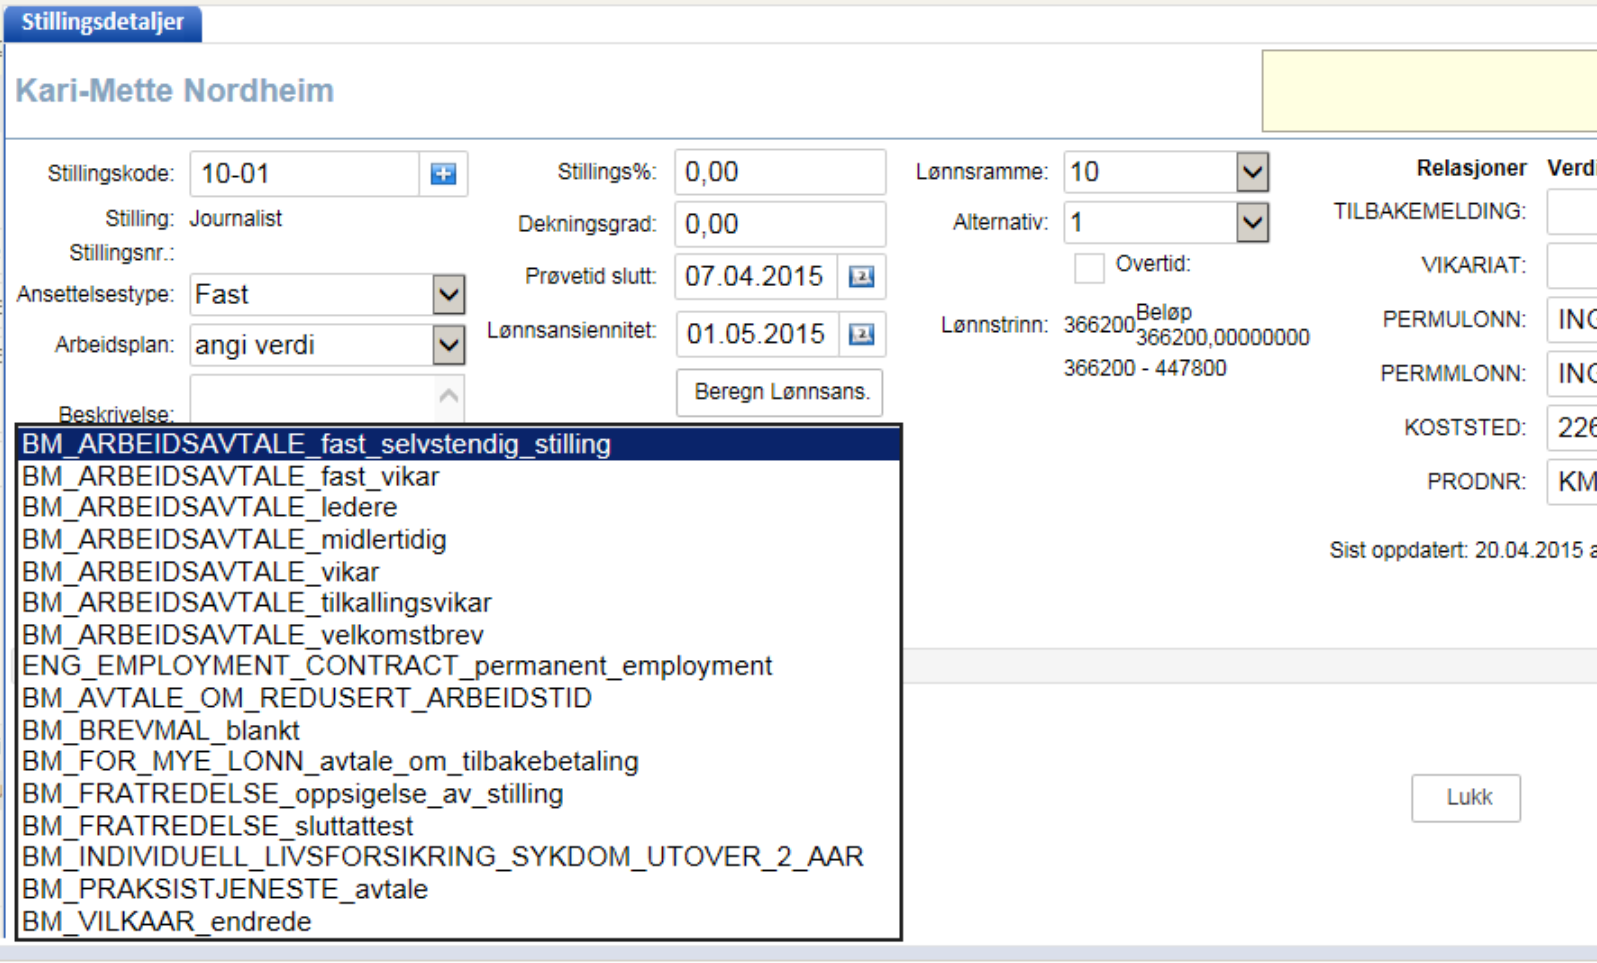Click the PERMMLONN value field
Viewport: 1597px width, 963px height.
pos(1572,374)
